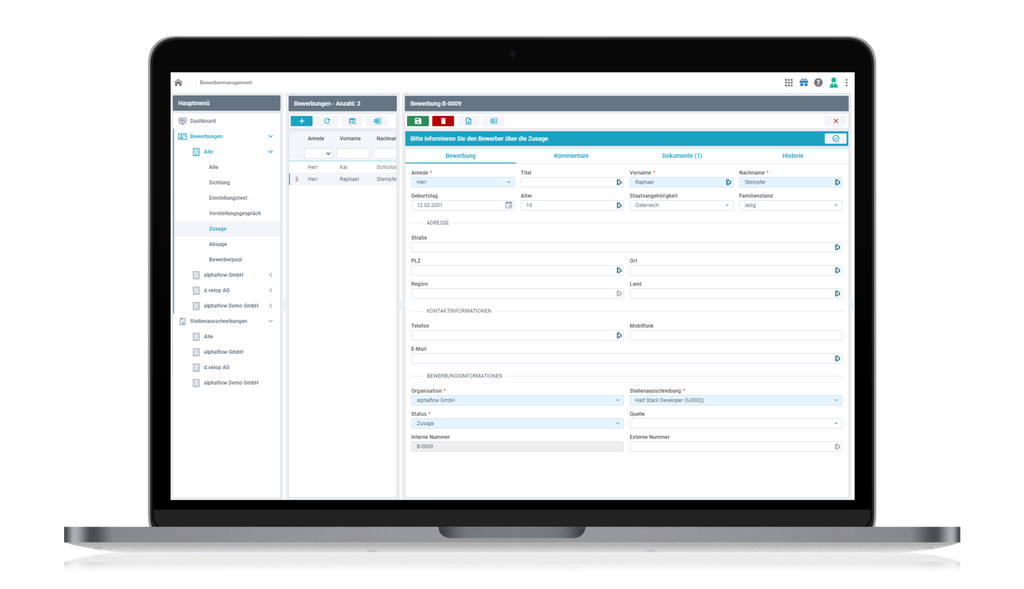Click the Vorname filter input in list
Screen dimensions: 1024x589
click(353, 153)
